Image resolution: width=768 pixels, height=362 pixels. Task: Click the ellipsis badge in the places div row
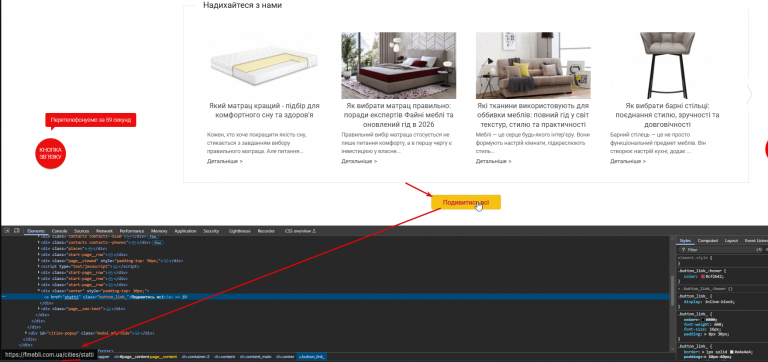[90, 248]
